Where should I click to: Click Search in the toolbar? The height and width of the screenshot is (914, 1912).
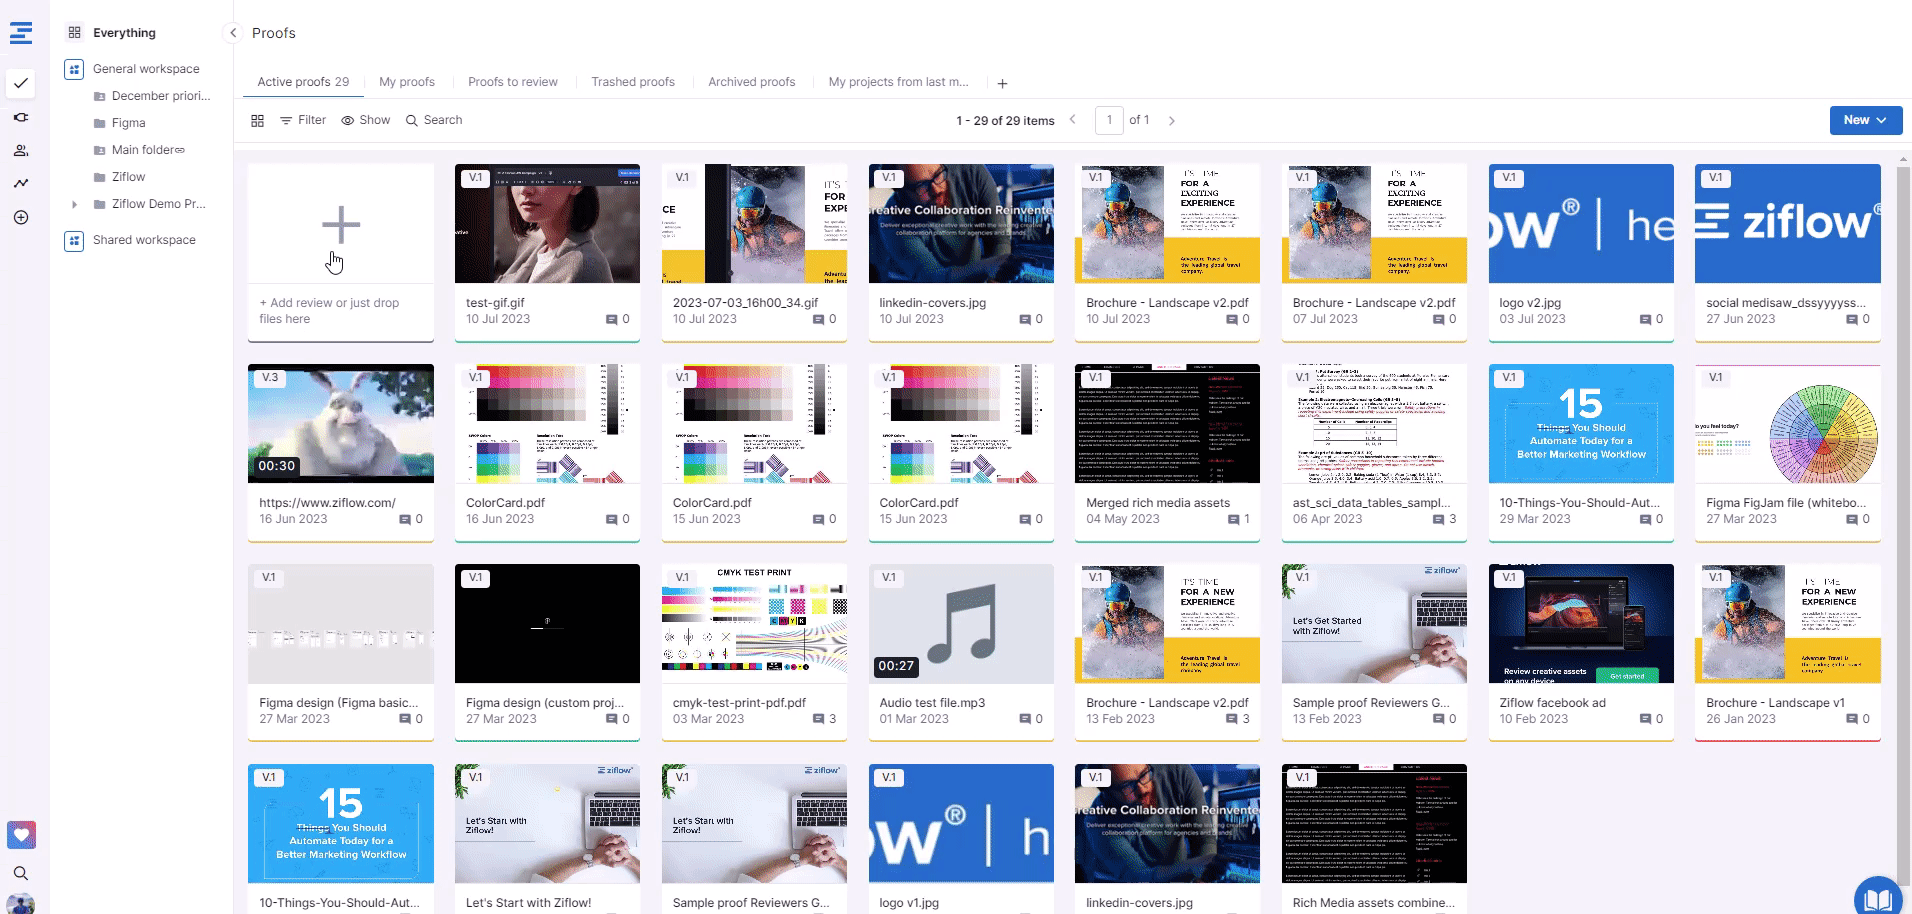[433, 120]
